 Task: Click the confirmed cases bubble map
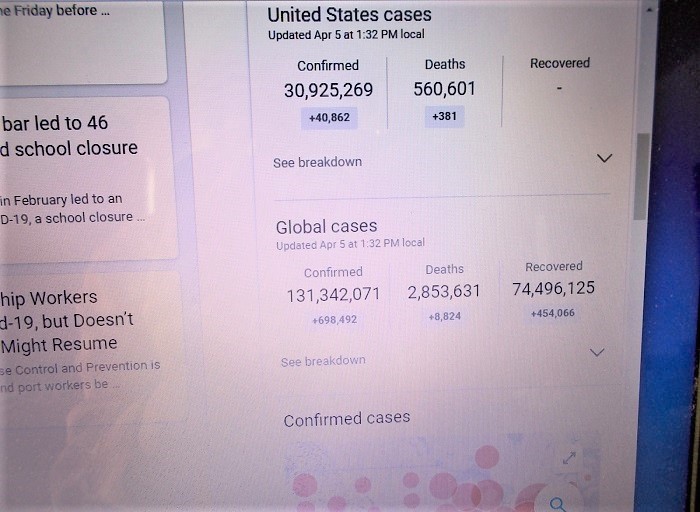point(440,480)
